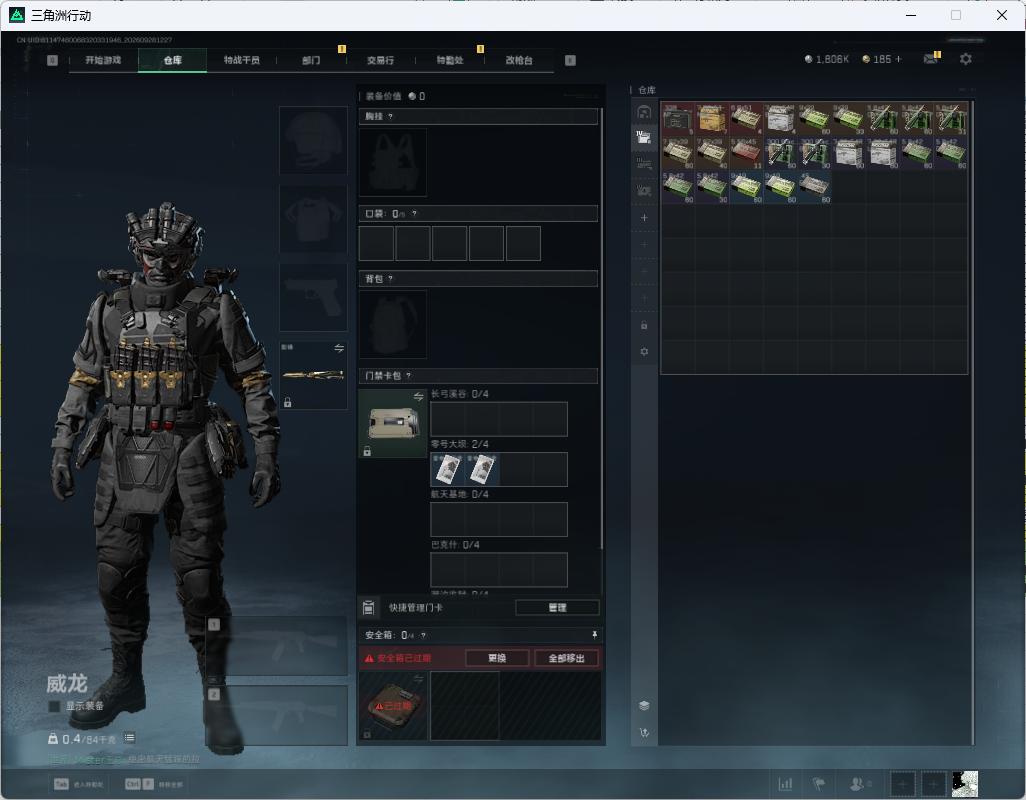Swap the melee knife via arrows icon
Viewport: 1026px width, 800px height.
(339, 349)
